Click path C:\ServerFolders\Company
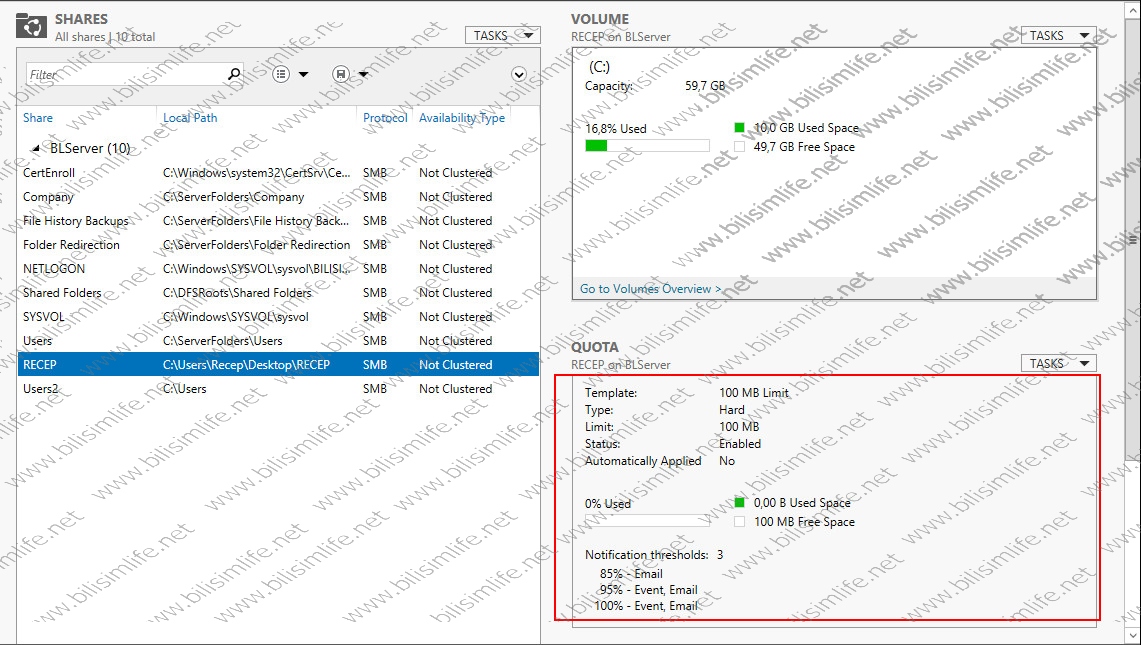This screenshot has height=645, width=1141. (x=234, y=197)
